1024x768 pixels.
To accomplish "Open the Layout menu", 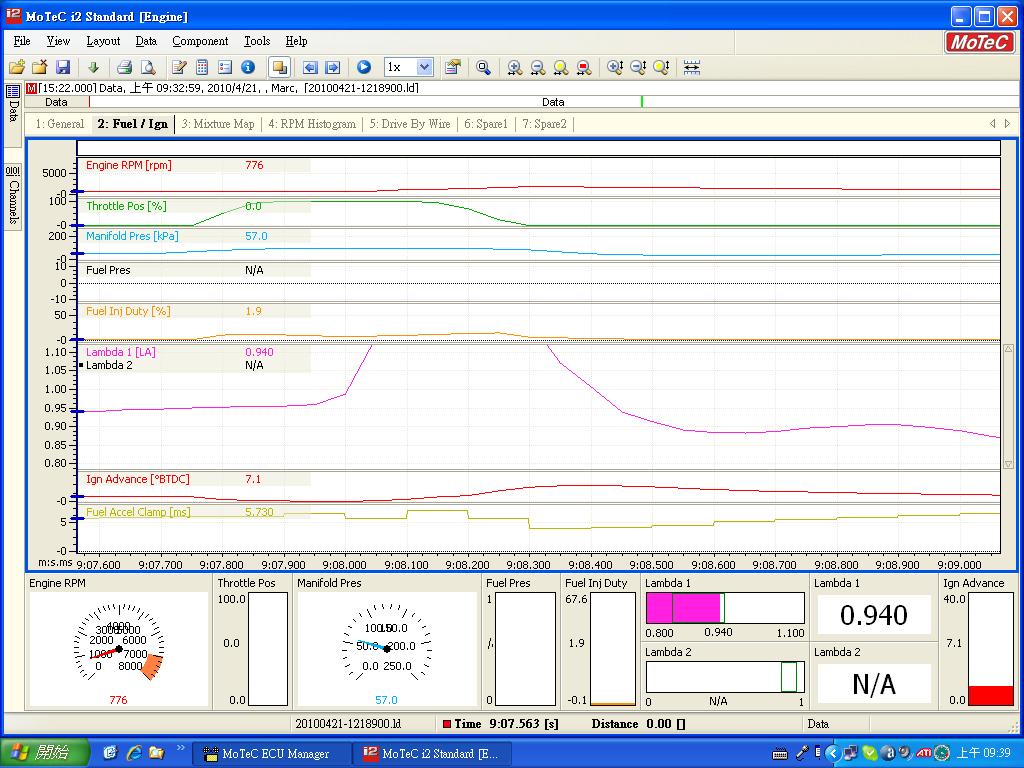I will 103,41.
